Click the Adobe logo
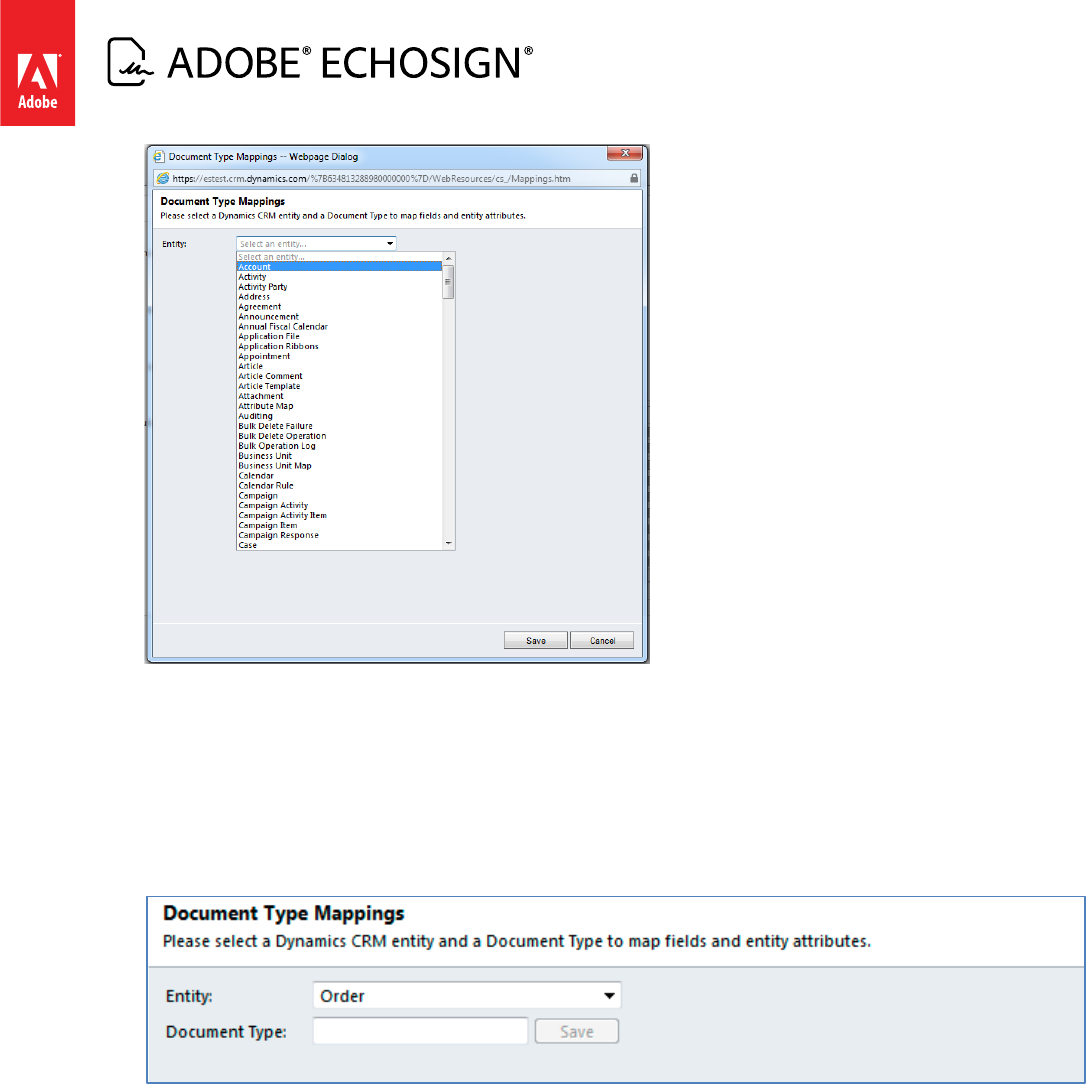The height and width of the screenshot is (1084, 1086). 37,63
